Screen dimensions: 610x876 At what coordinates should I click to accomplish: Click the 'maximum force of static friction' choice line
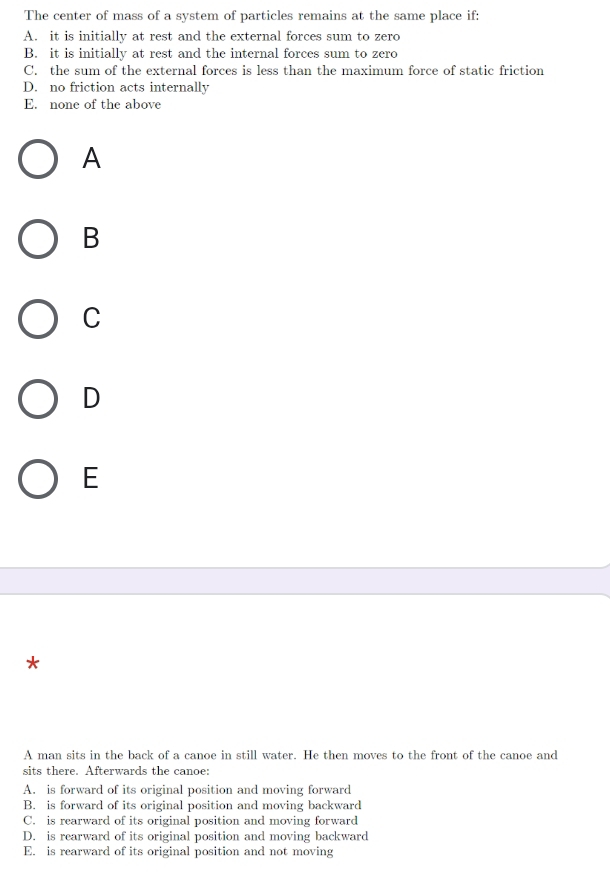[284, 70]
